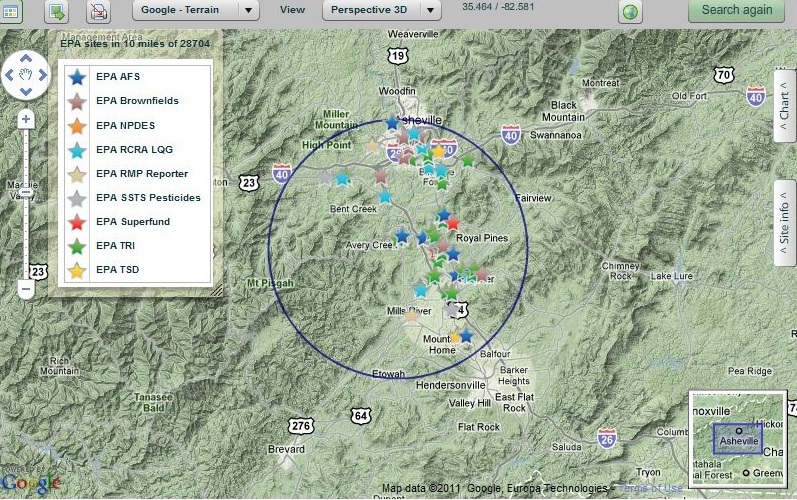The height and width of the screenshot is (500, 797).
Task: Zoom in with the plus button
Action: [x=26, y=120]
